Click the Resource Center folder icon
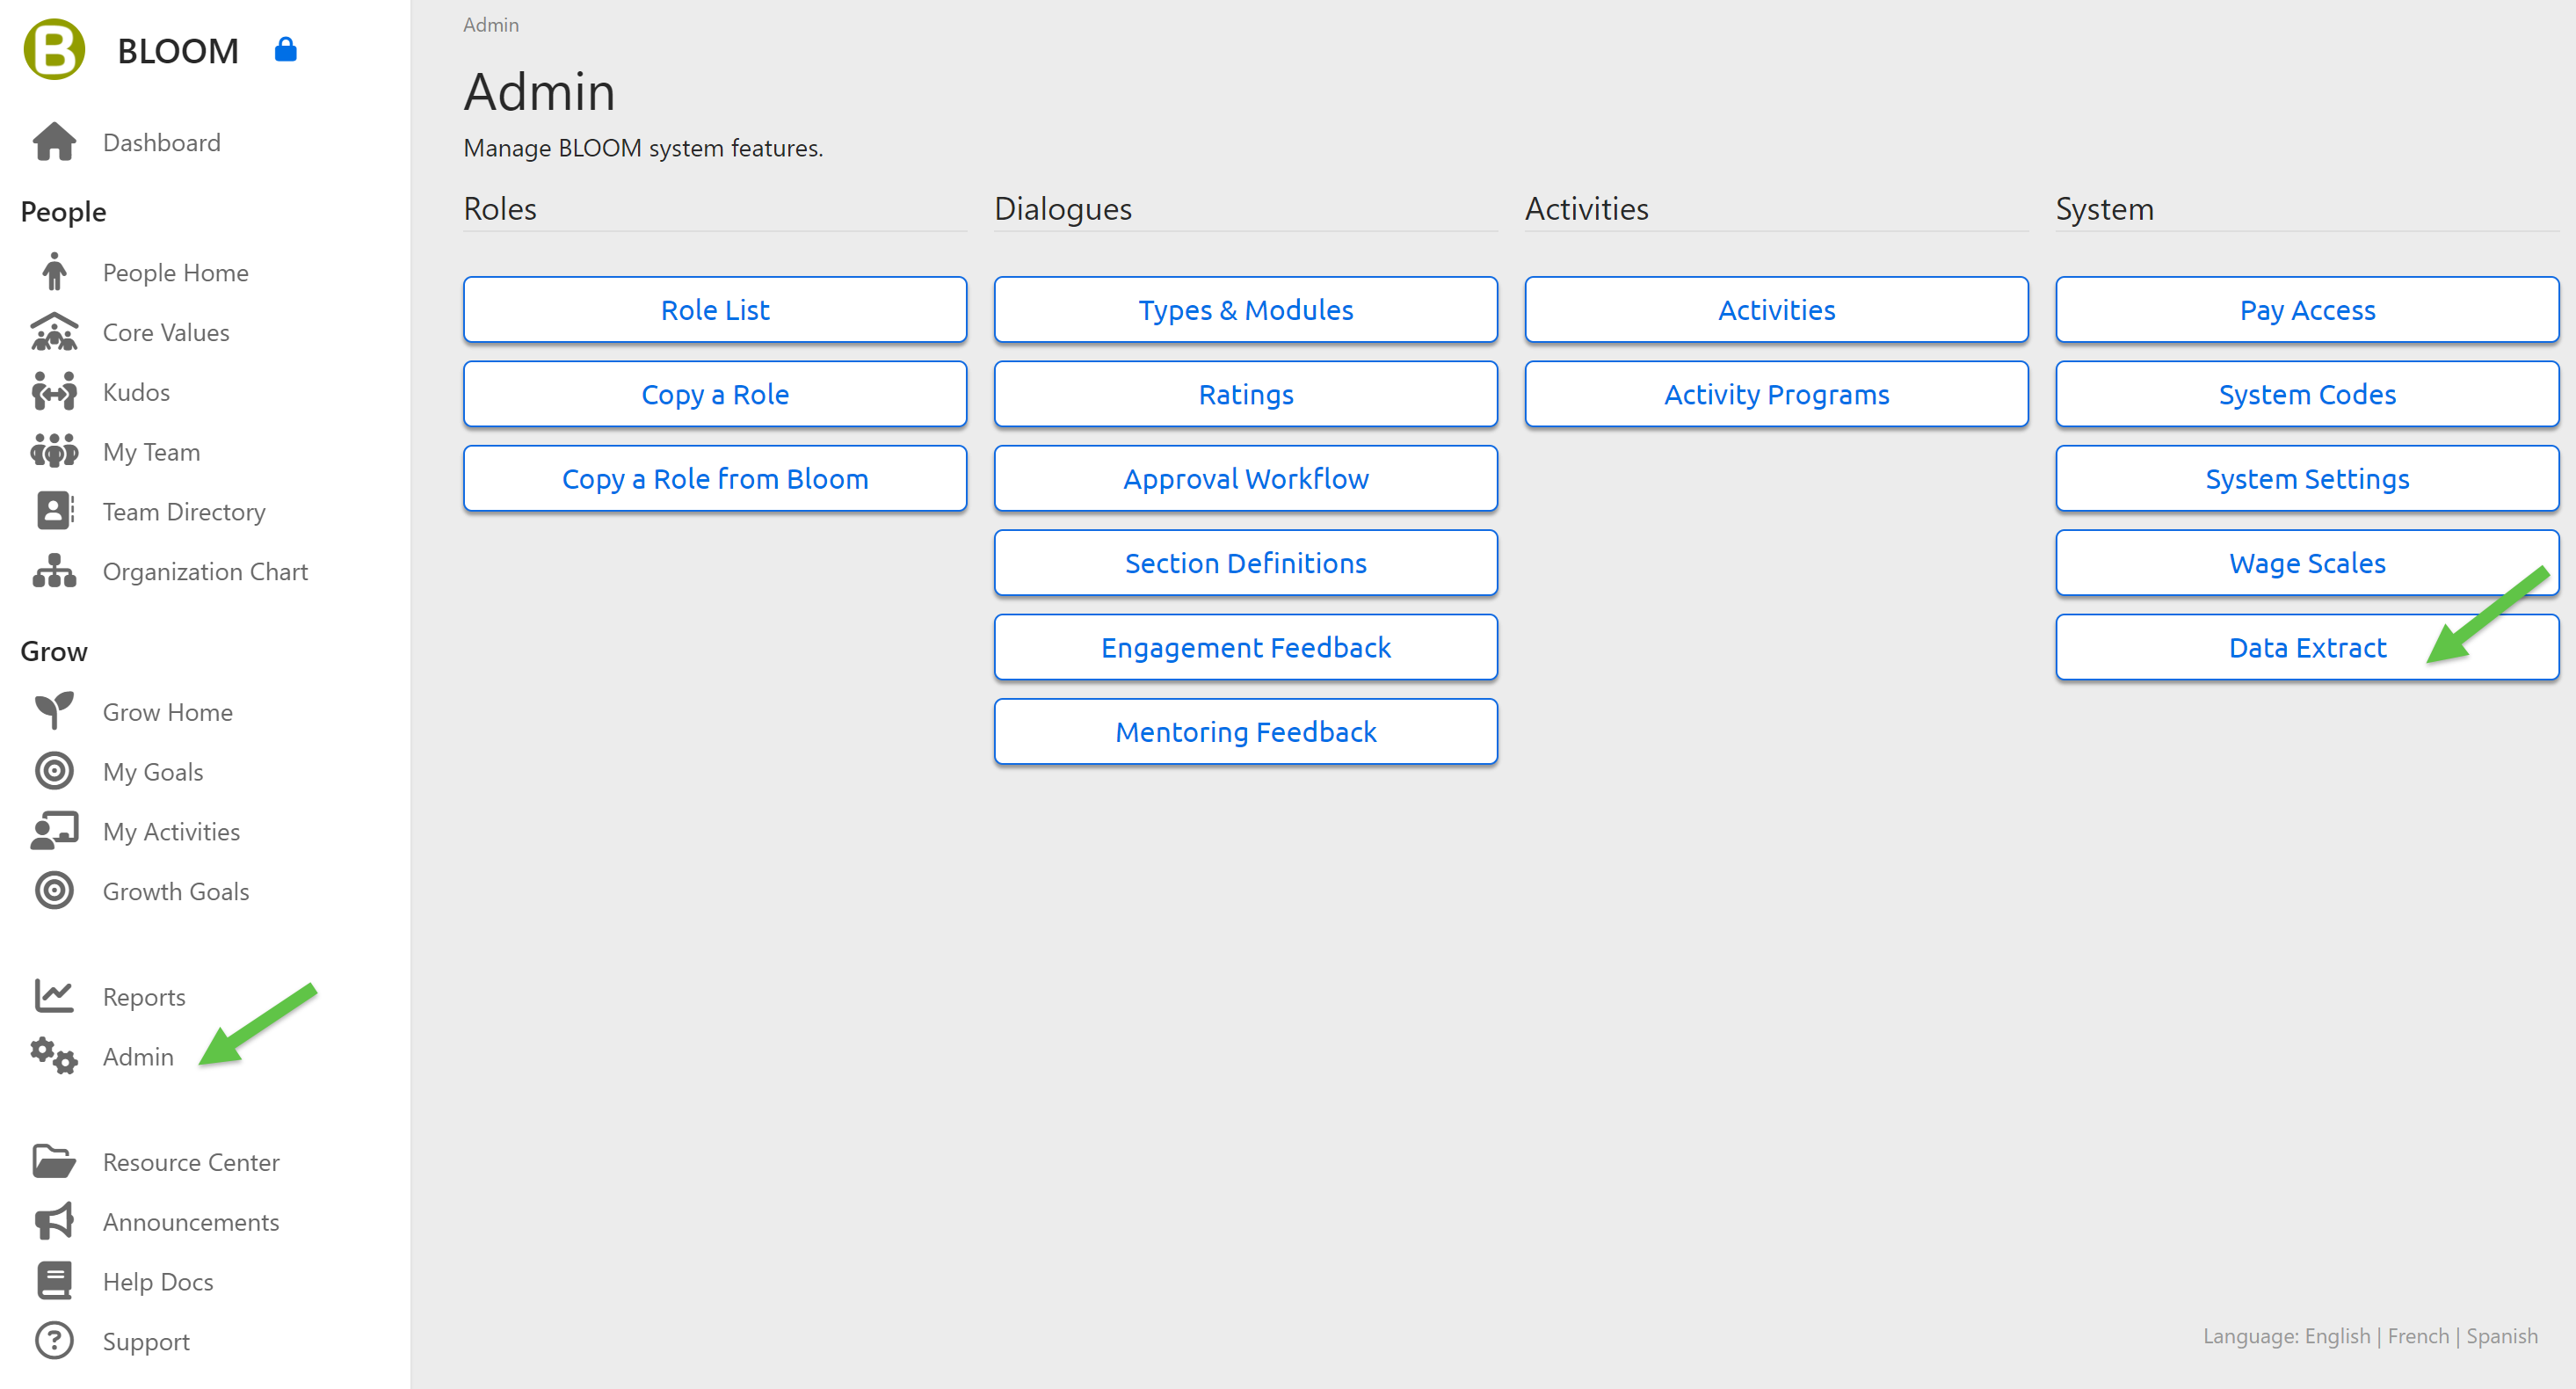 click(54, 1161)
